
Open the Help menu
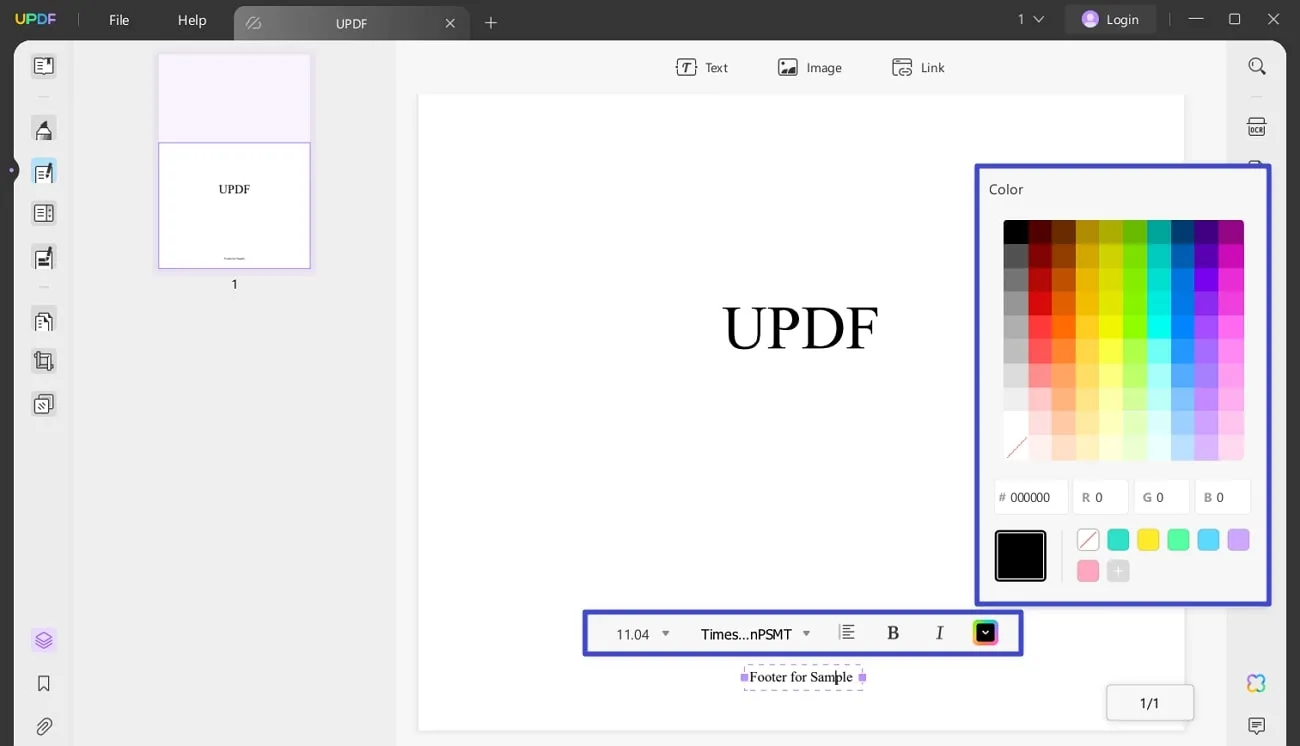[x=192, y=20]
